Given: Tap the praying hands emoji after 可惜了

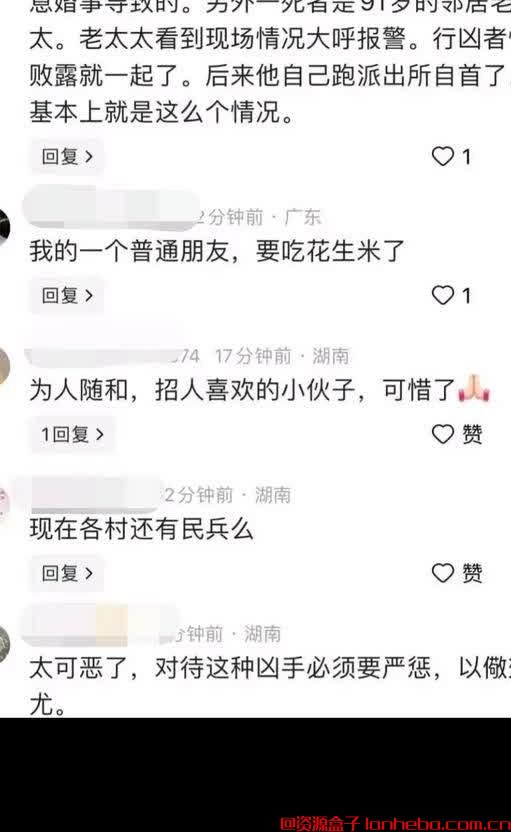Looking at the screenshot, I should 473,388.
